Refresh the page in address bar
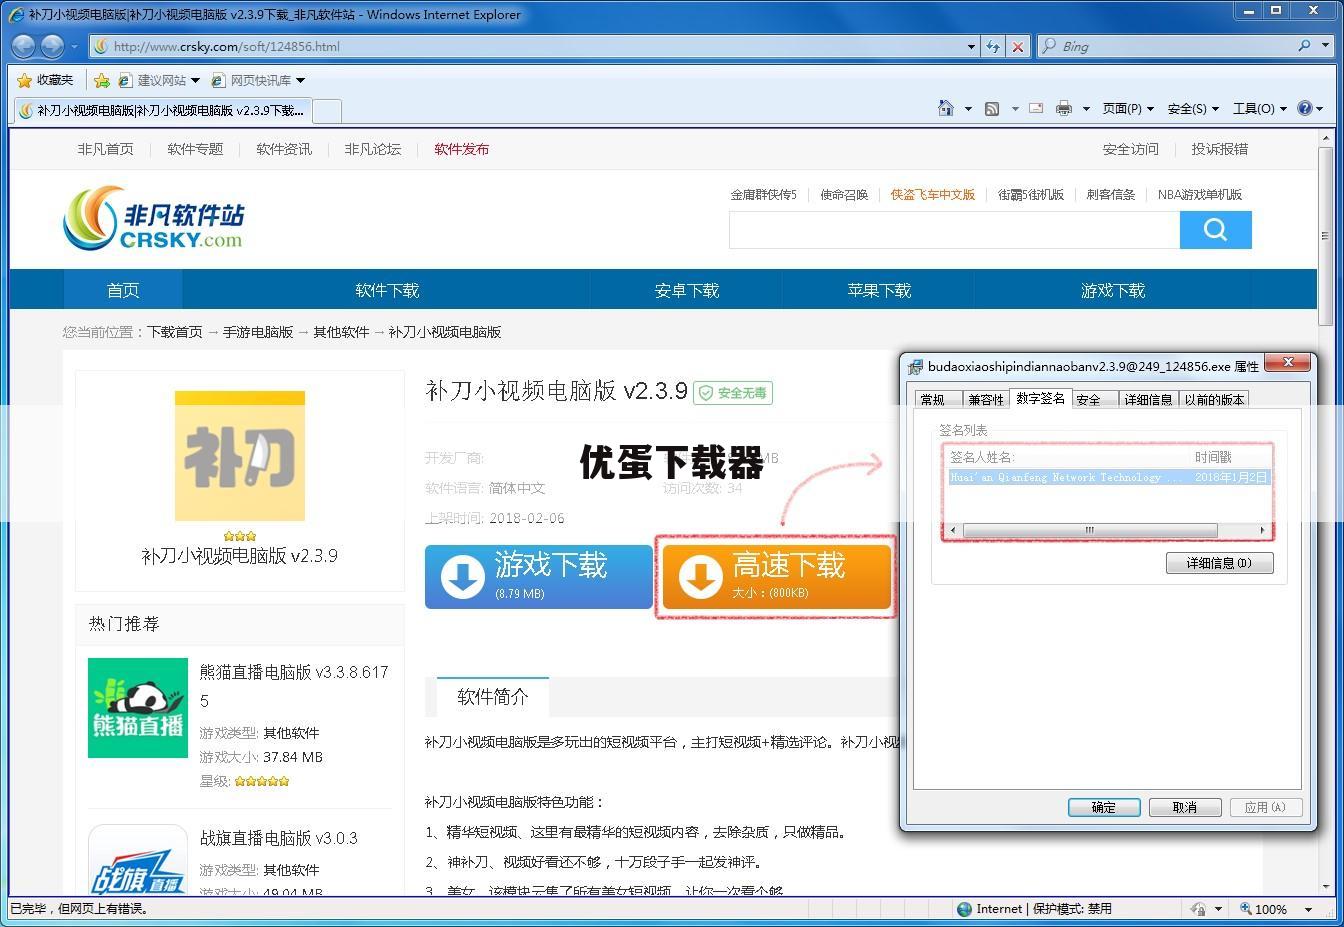Image resolution: width=1344 pixels, height=927 pixels. tap(992, 46)
